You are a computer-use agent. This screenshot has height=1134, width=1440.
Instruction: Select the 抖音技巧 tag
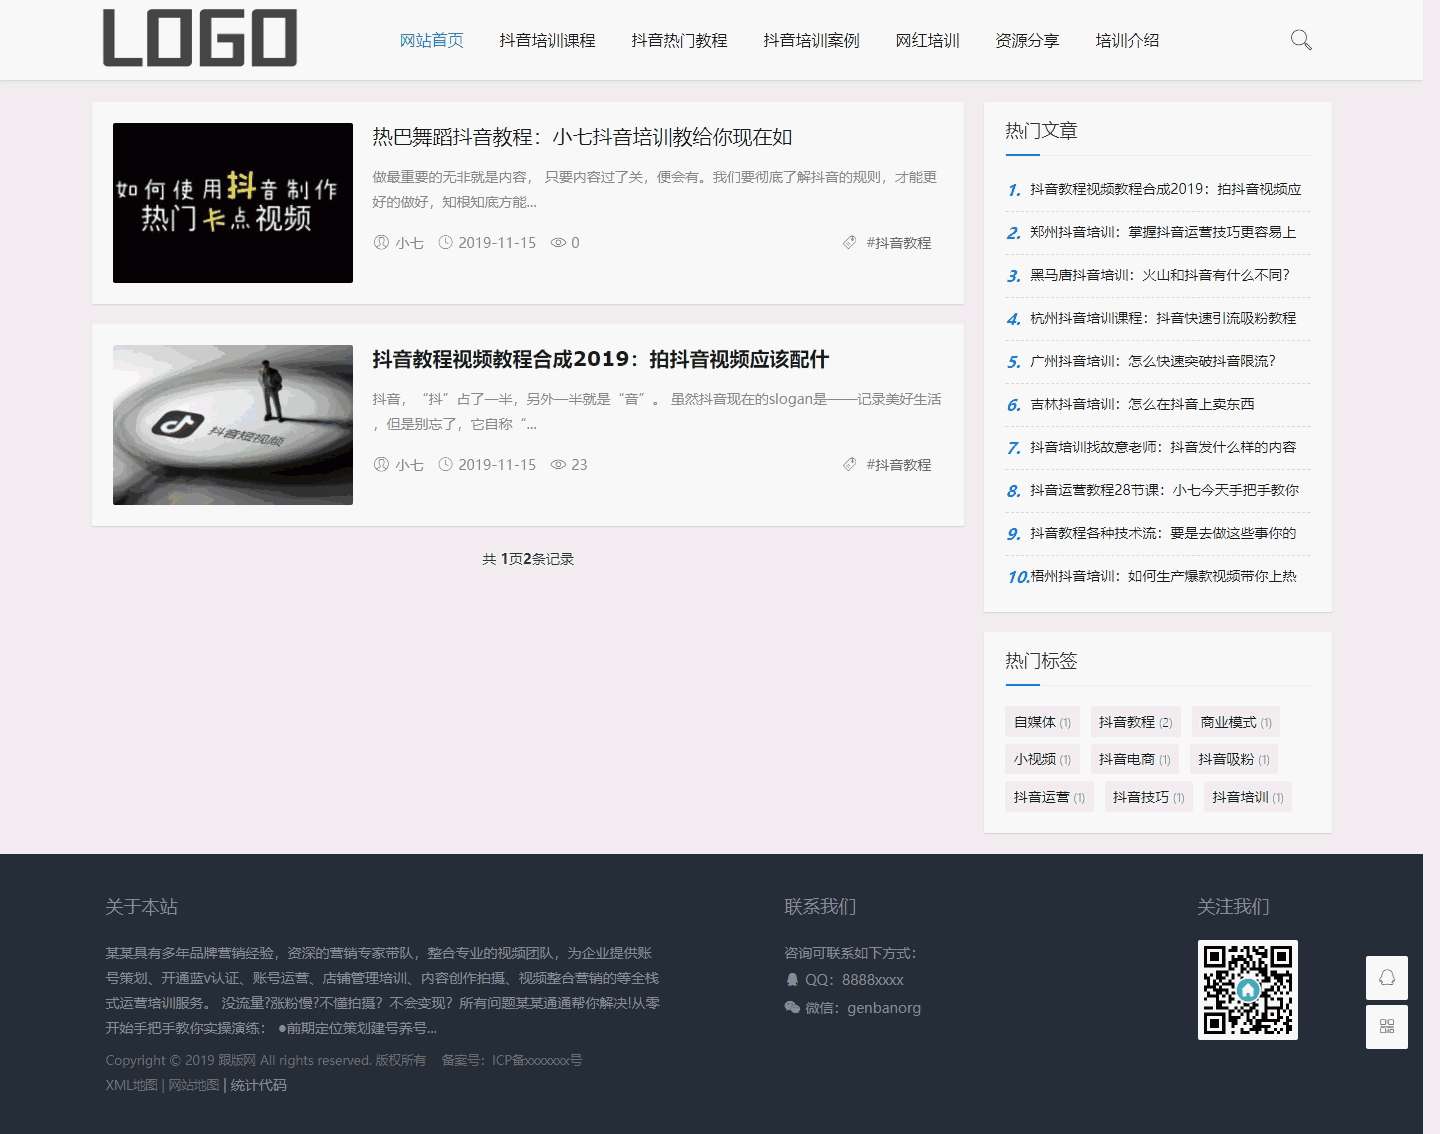(1148, 797)
